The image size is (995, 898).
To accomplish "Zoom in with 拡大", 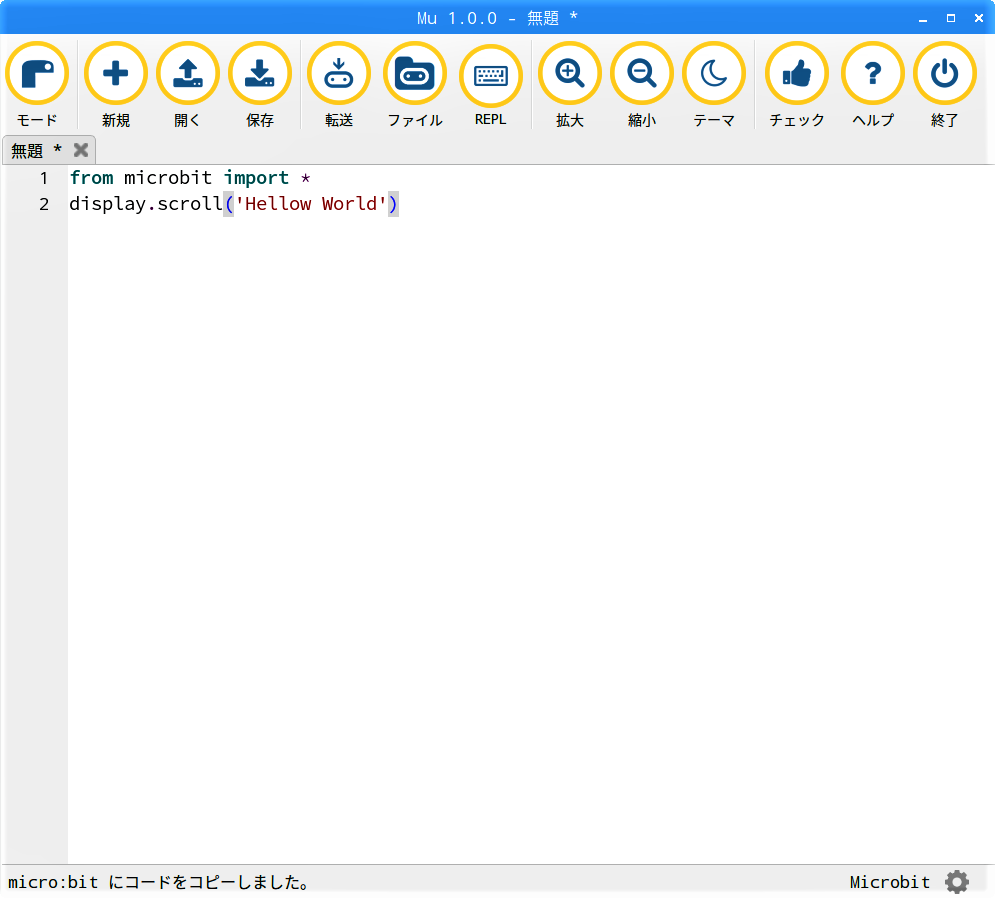I will (x=570, y=84).
